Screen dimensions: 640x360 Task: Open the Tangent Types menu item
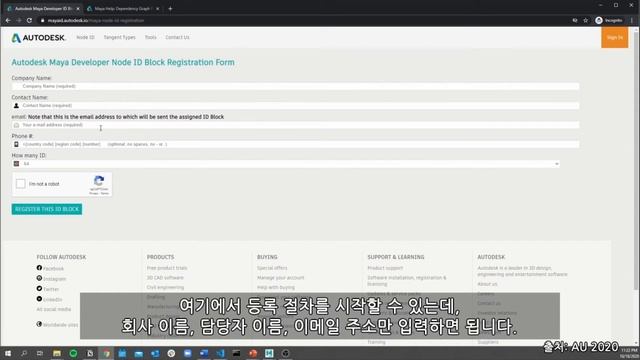coord(120,37)
